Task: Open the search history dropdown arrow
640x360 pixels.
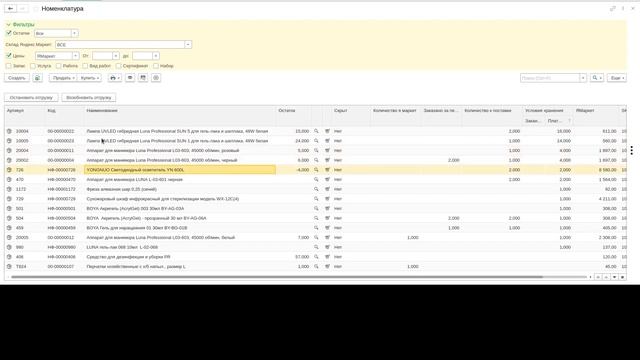Action: [x=583, y=78]
